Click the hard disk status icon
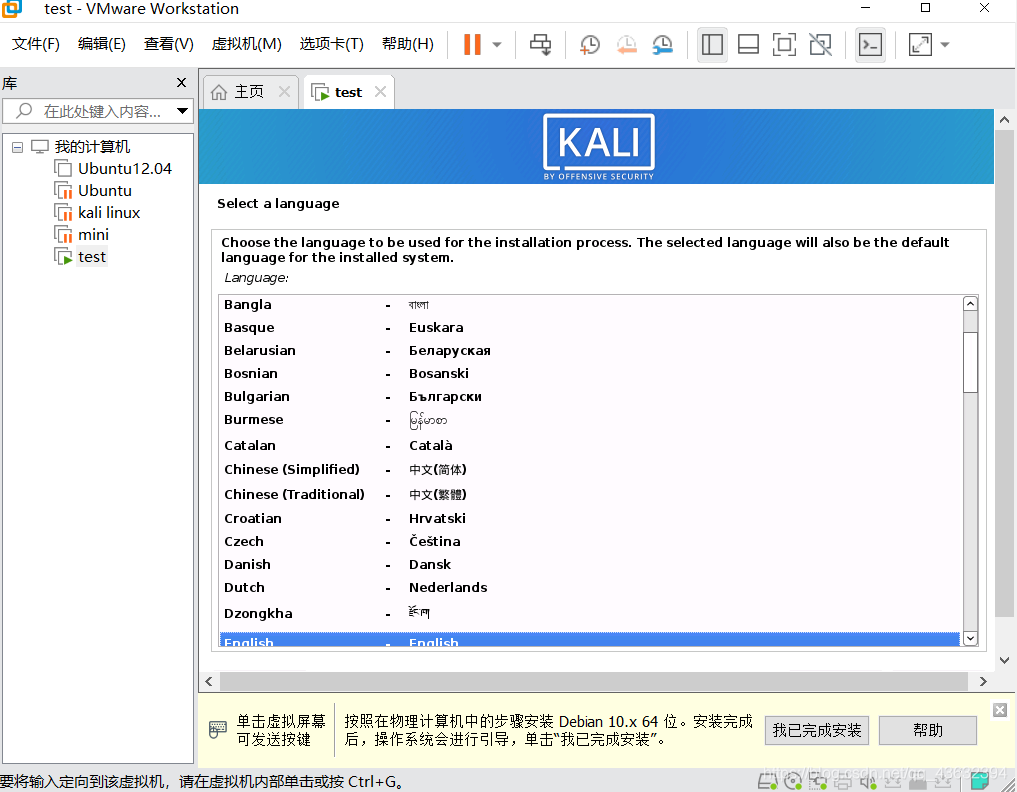The image size is (1017, 792). 768,780
